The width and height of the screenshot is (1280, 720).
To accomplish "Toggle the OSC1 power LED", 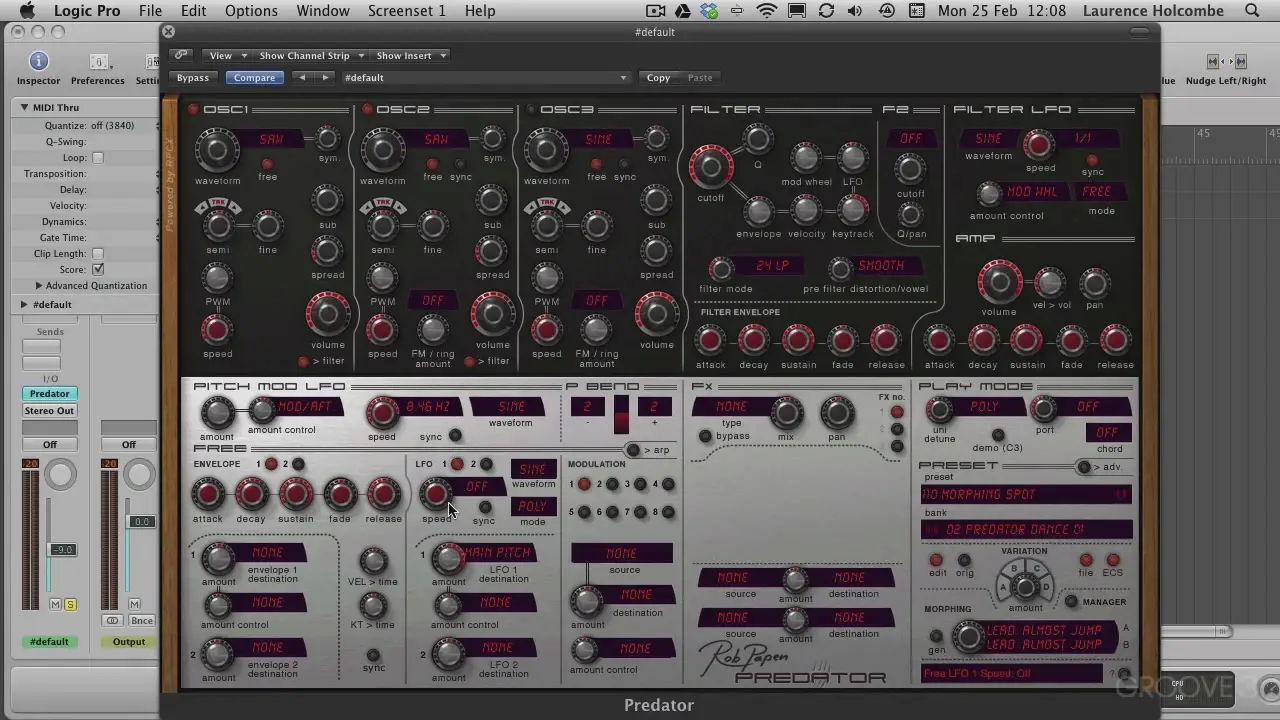I will 193,110.
